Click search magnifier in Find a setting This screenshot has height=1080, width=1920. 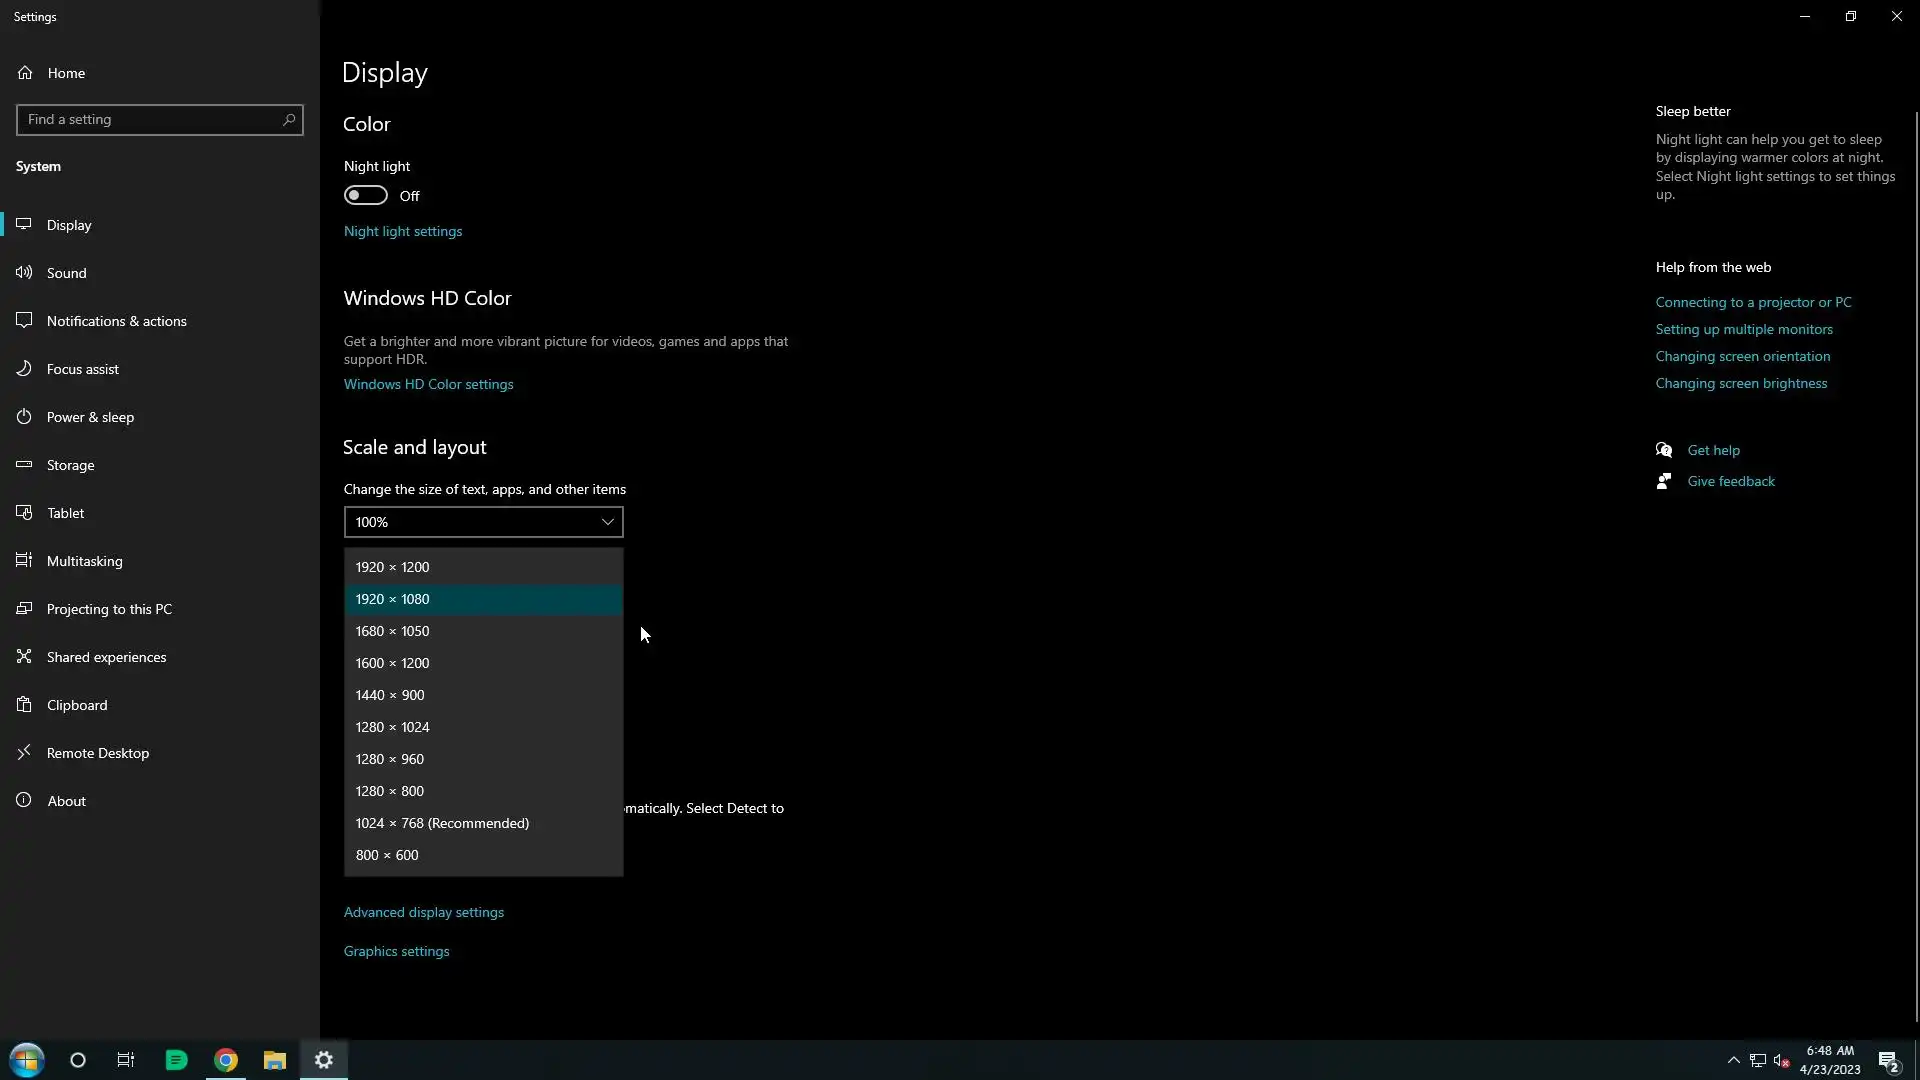click(x=289, y=119)
